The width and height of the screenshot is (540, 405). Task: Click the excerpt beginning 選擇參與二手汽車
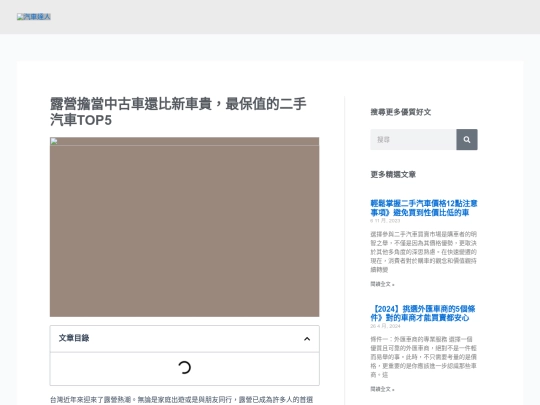pyautogui.click(x=424, y=252)
